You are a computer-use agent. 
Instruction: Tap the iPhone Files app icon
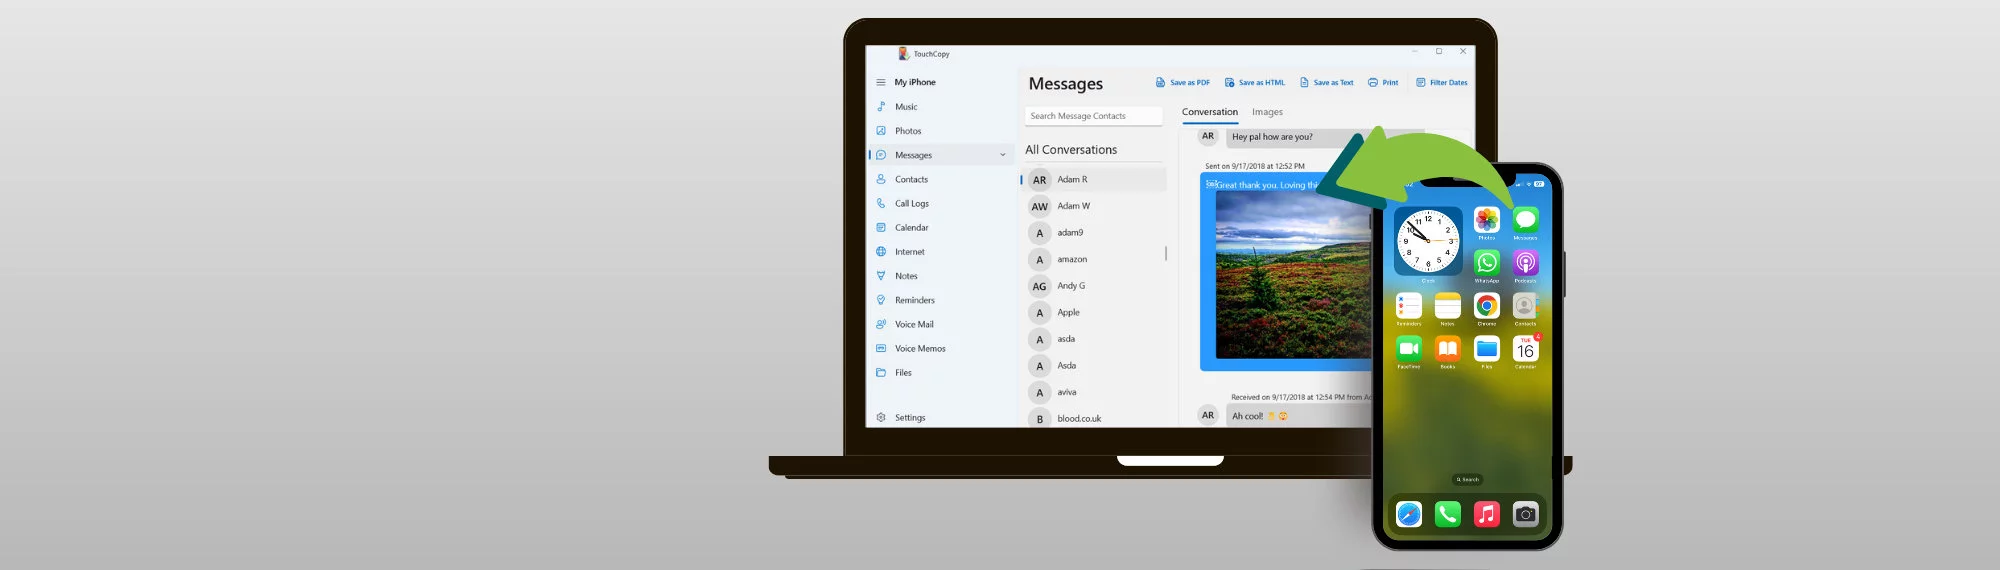tap(1487, 349)
